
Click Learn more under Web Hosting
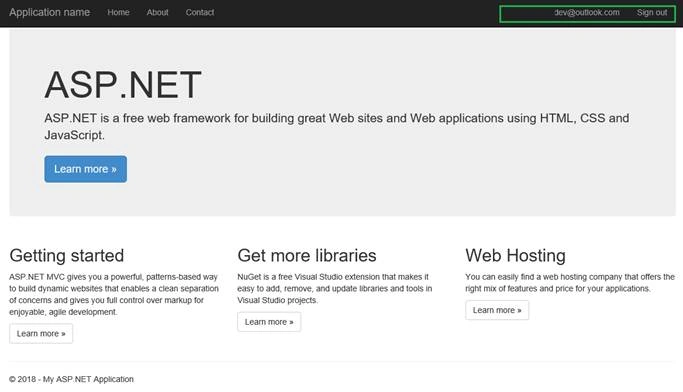point(497,310)
